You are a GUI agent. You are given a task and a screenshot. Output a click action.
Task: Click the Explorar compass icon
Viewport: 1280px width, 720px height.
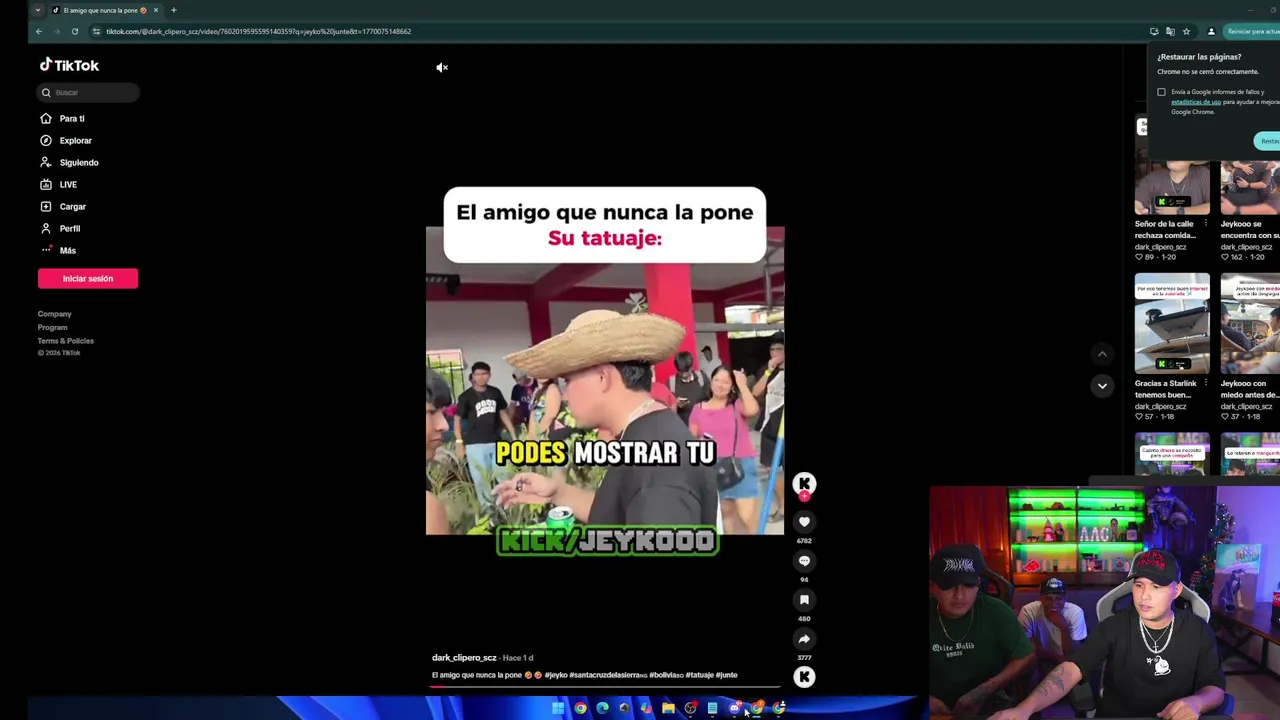coord(46,141)
